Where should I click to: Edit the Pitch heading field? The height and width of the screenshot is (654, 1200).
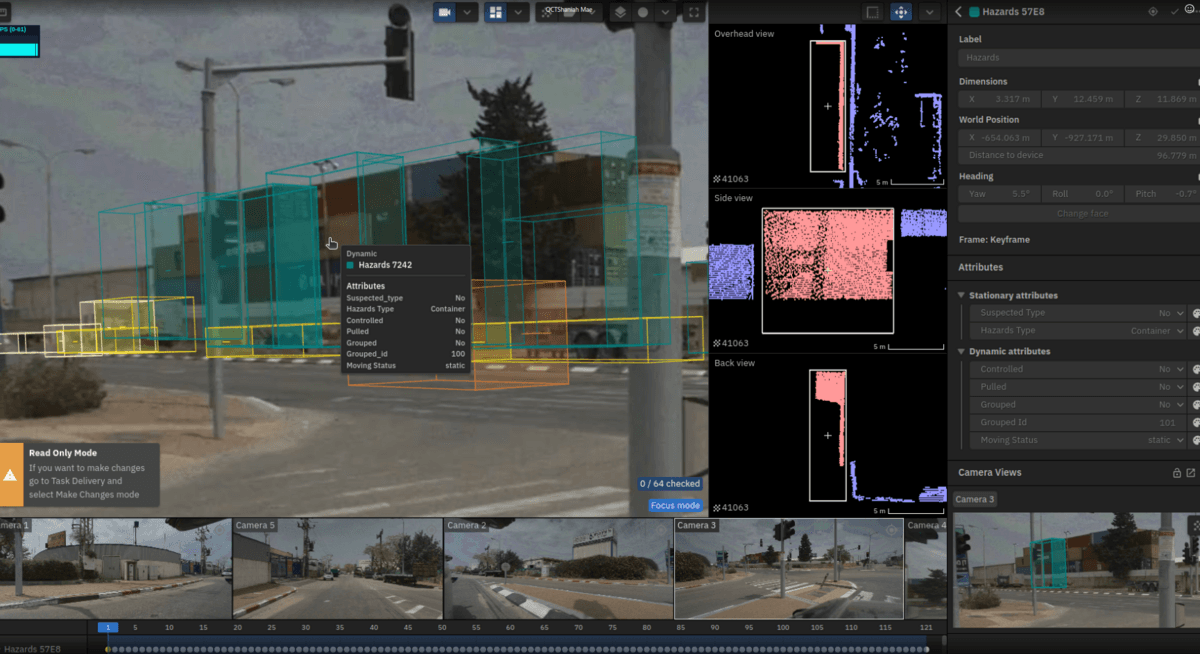tap(1163, 194)
